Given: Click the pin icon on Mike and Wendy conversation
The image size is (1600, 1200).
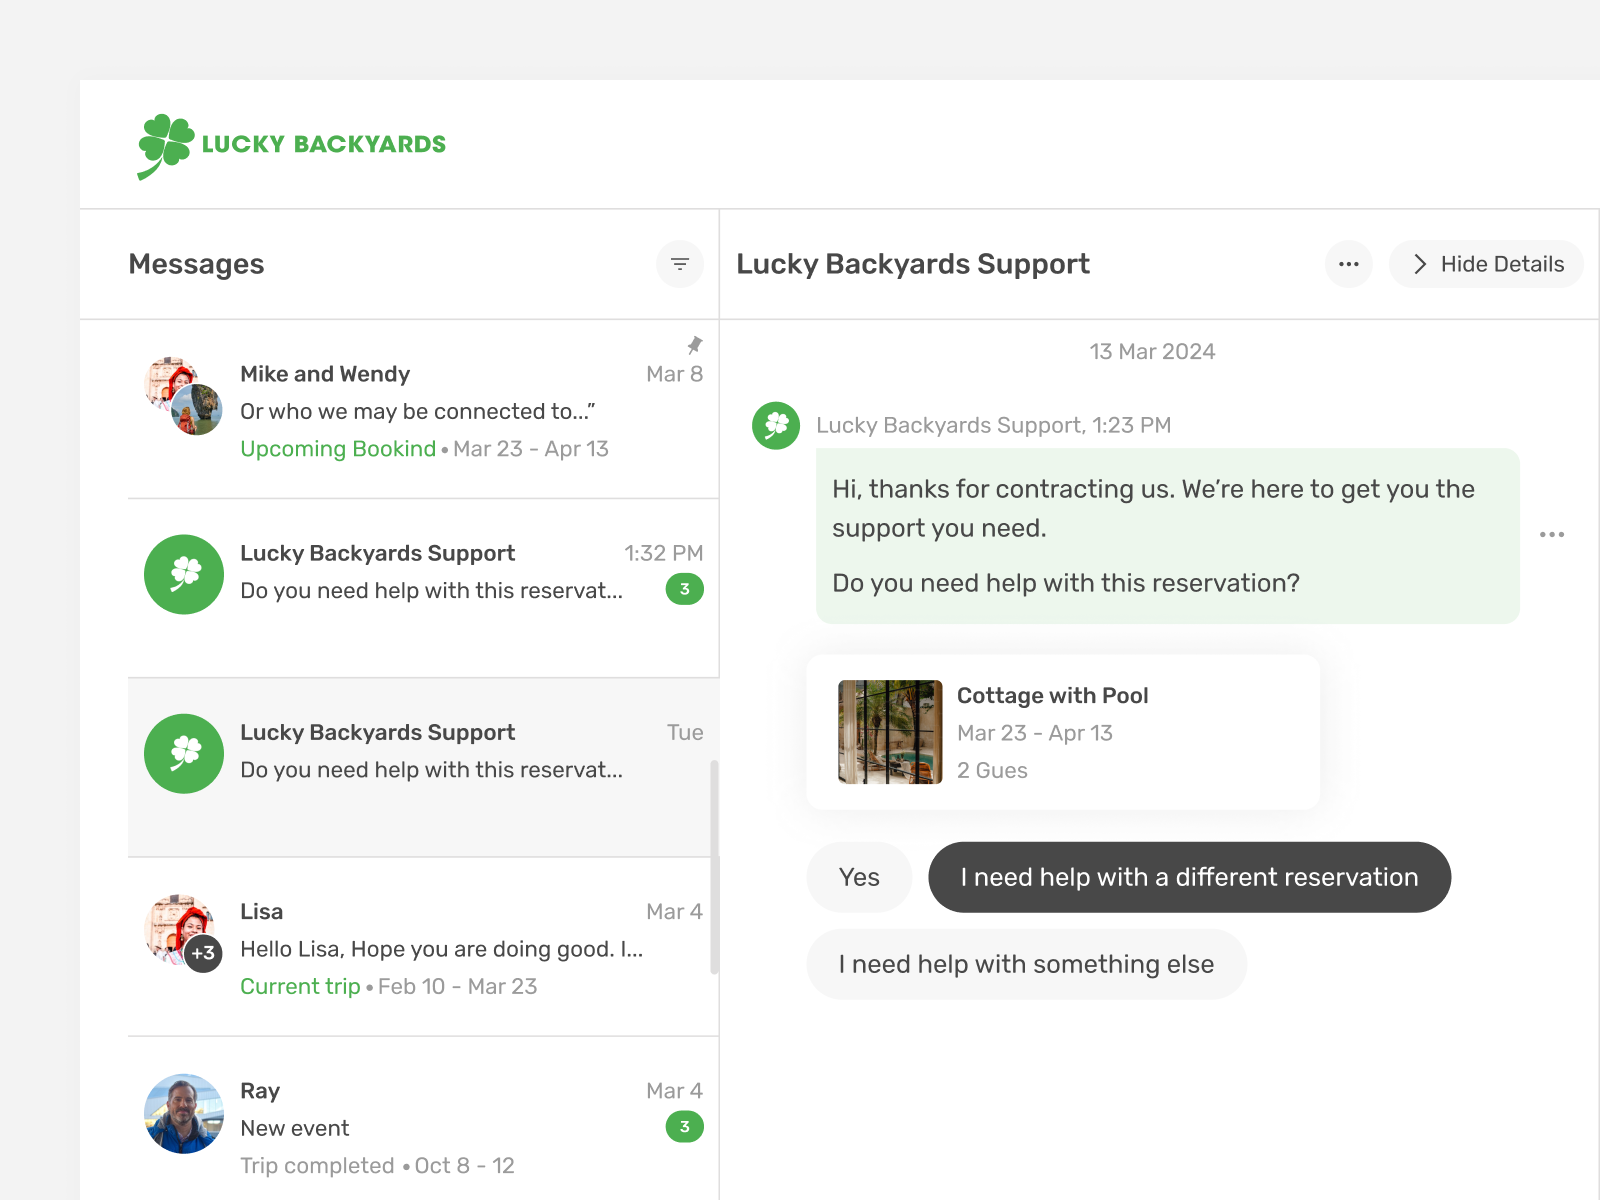Looking at the screenshot, I should tap(694, 346).
